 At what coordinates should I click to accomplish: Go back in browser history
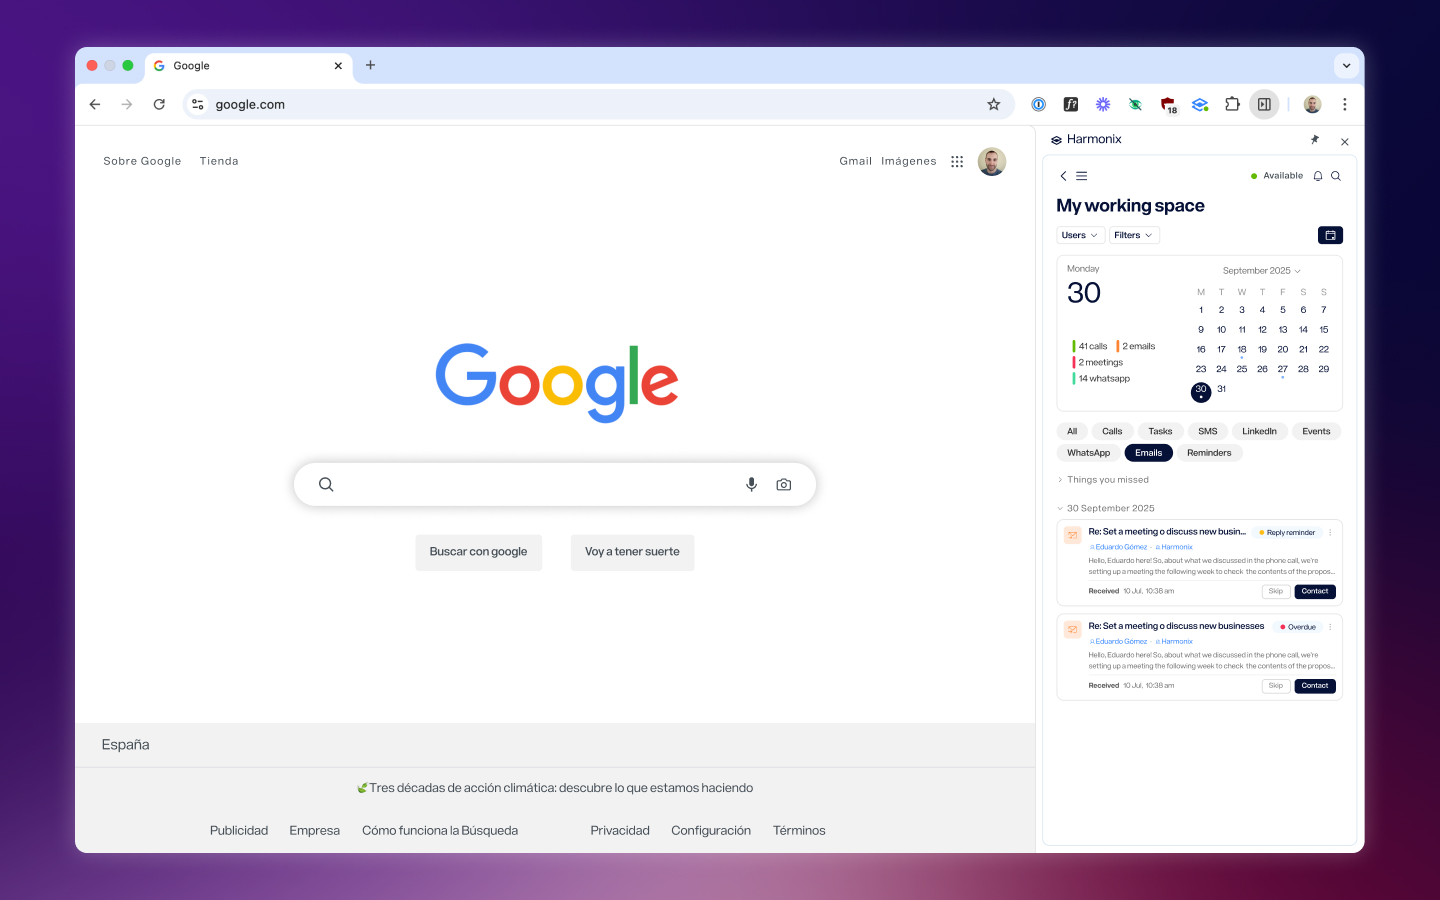tap(95, 104)
